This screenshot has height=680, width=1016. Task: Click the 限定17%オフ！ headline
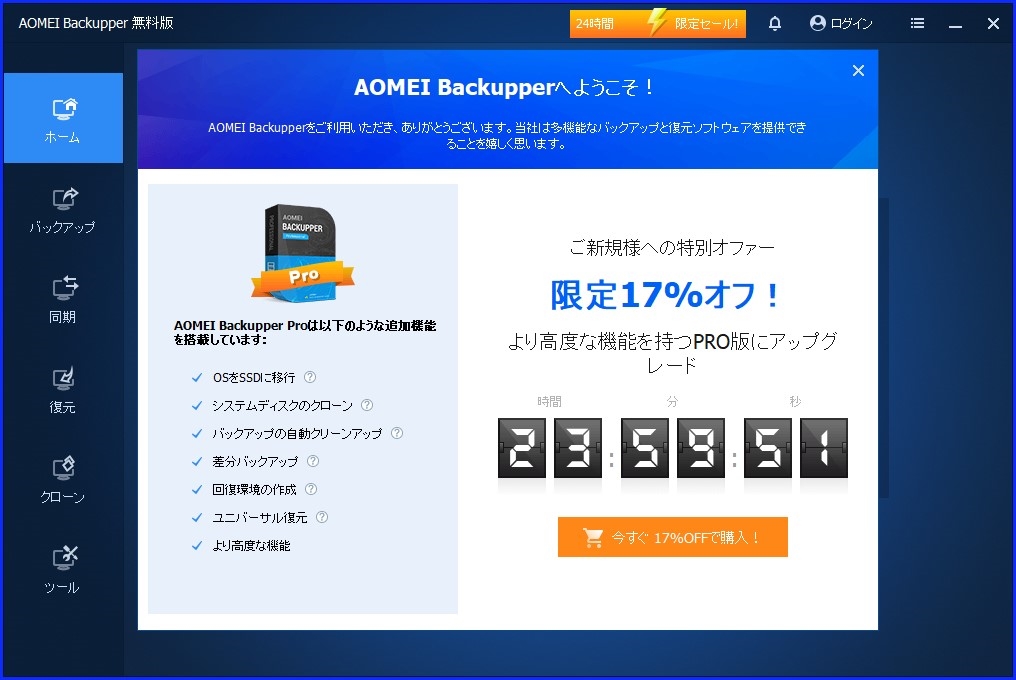(x=666, y=295)
